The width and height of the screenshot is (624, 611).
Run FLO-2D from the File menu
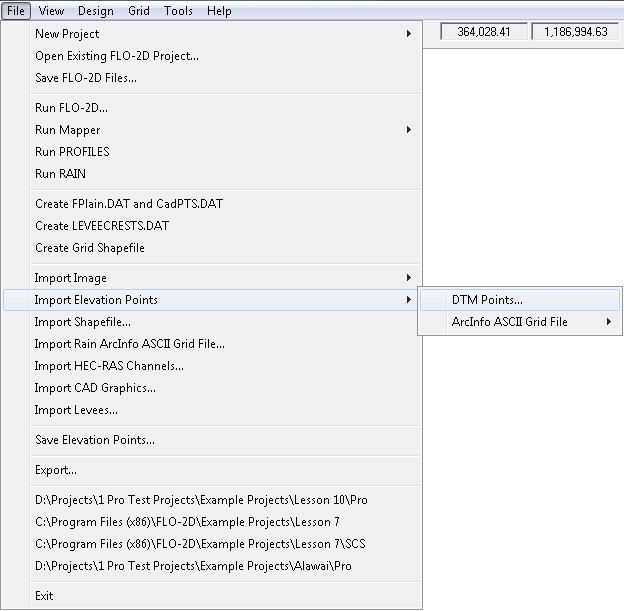pyautogui.click(x=71, y=108)
